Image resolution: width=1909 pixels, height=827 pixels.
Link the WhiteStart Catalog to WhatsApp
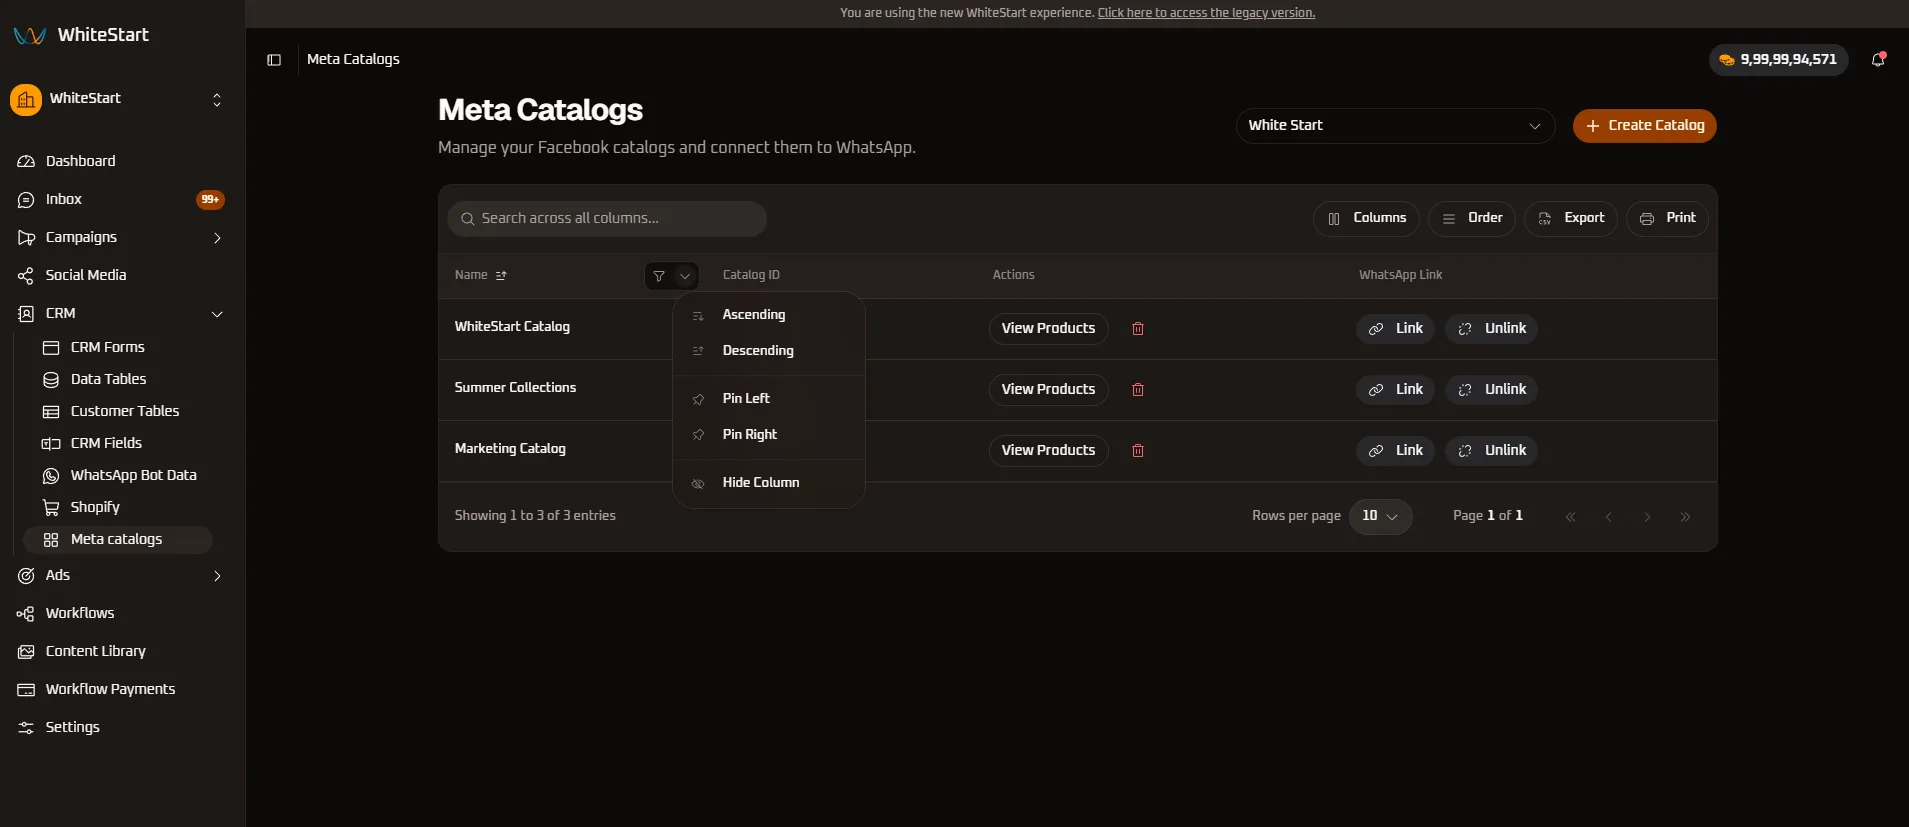[x=1395, y=329]
